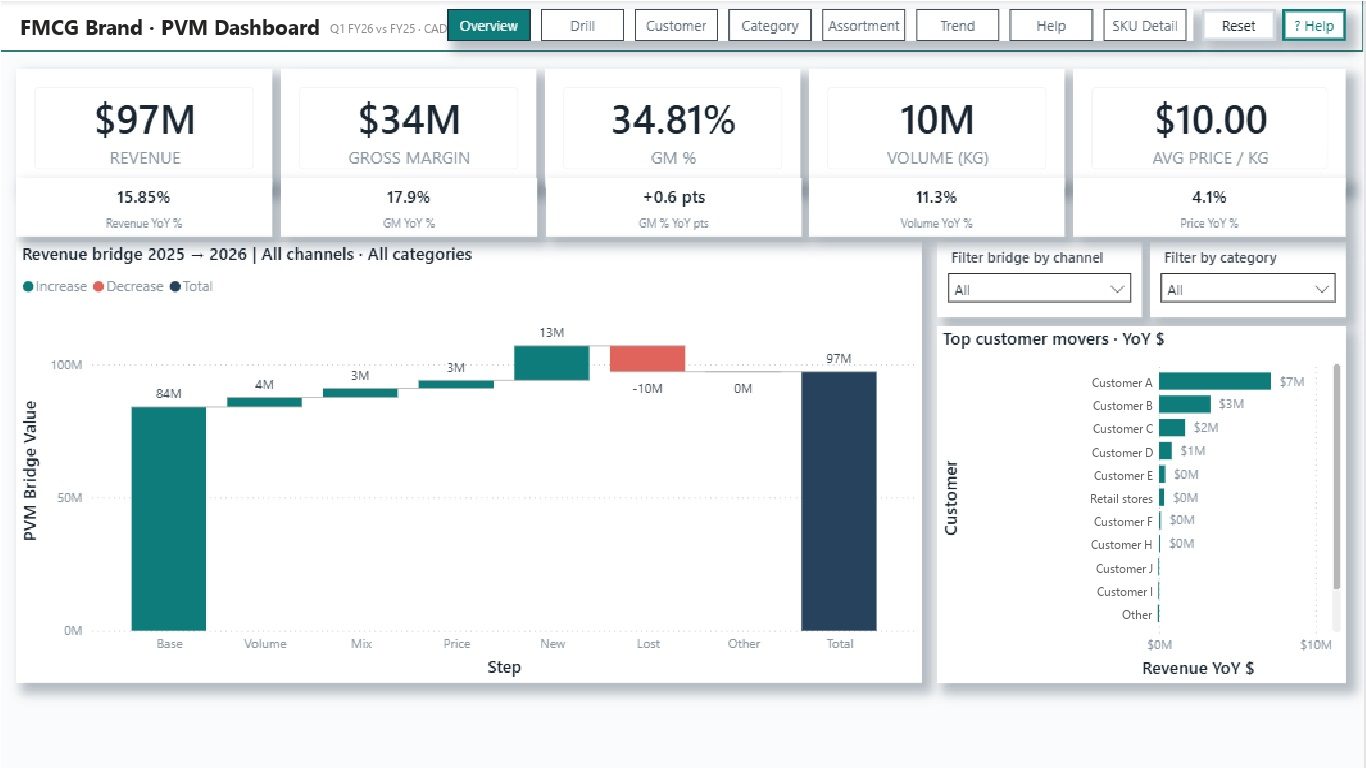Click the customer movers chart scrollbar
The width and height of the screenshot is (1366, 768).
1338,476
